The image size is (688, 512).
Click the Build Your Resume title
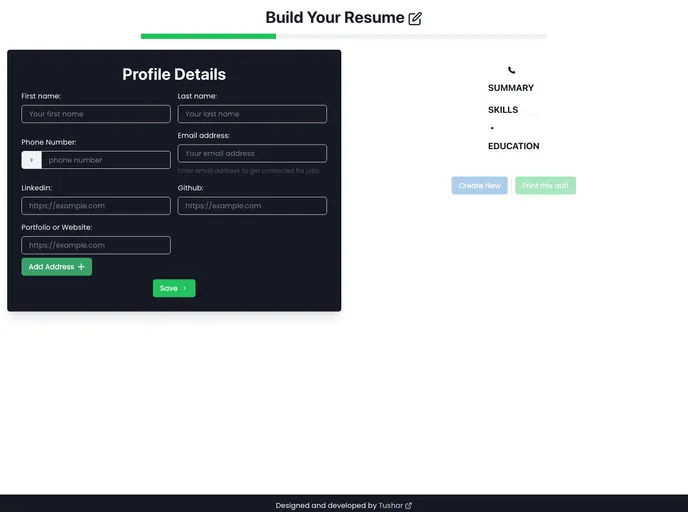click(x=335, y=18)
